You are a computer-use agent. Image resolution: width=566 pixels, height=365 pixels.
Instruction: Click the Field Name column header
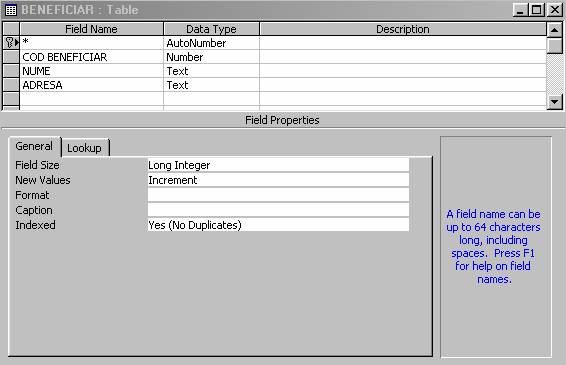(92, 29)
